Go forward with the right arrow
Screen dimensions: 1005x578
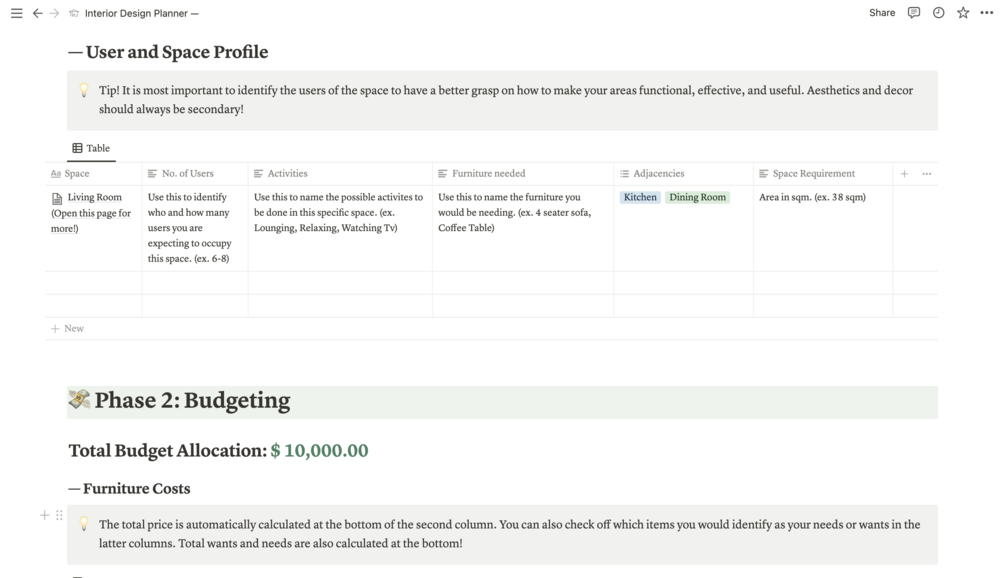(x=54, y=13)
